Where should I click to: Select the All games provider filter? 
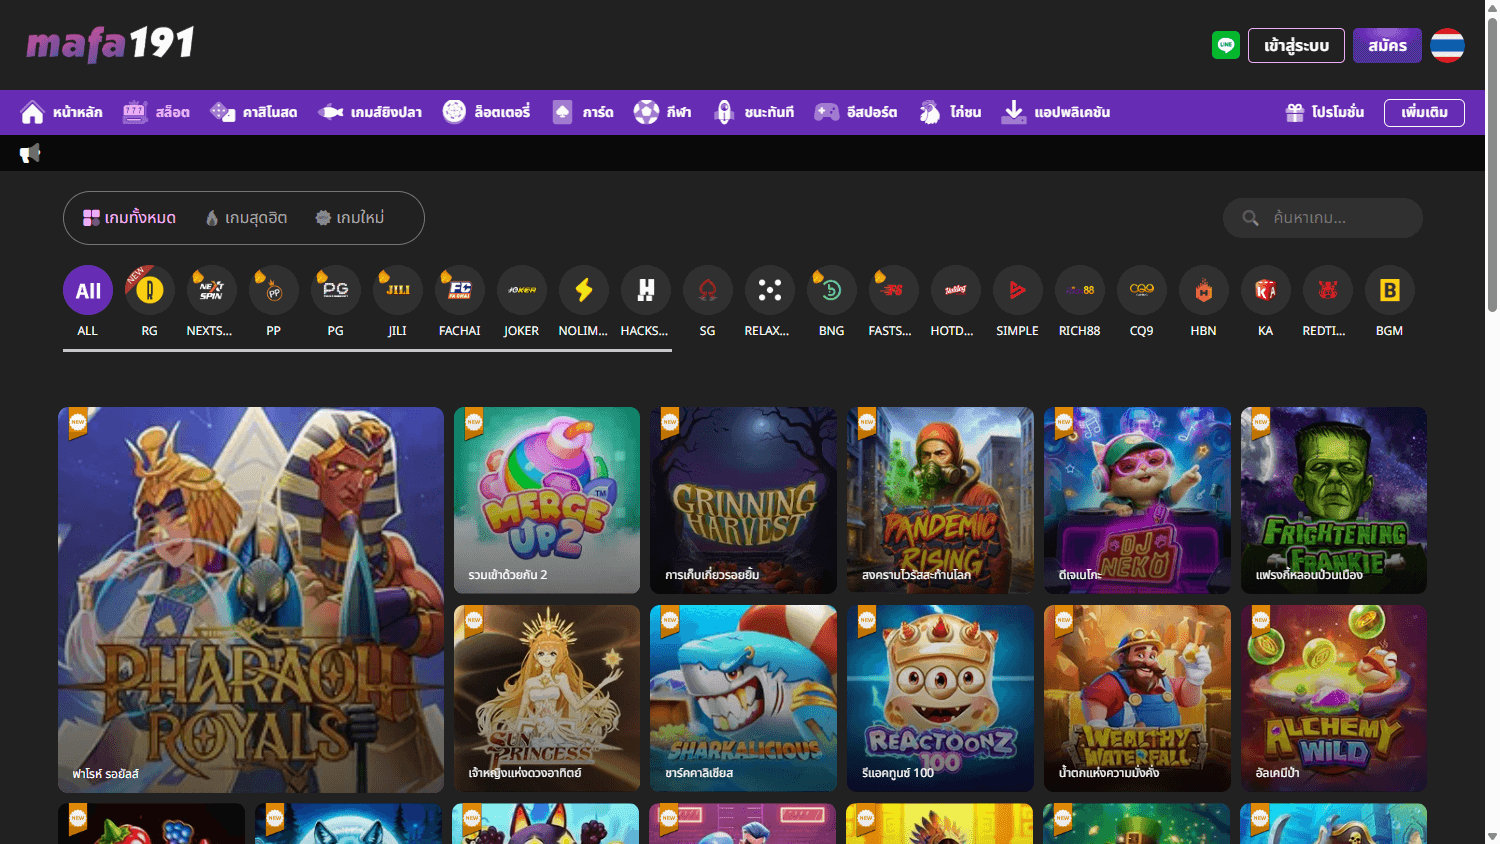[x=87, y=290]
